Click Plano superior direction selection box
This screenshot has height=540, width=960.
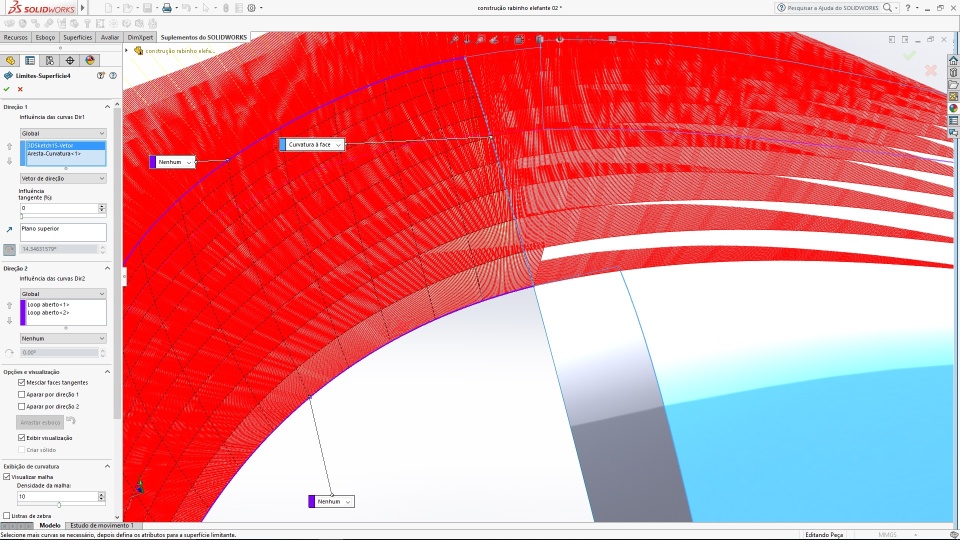(63, 232)
